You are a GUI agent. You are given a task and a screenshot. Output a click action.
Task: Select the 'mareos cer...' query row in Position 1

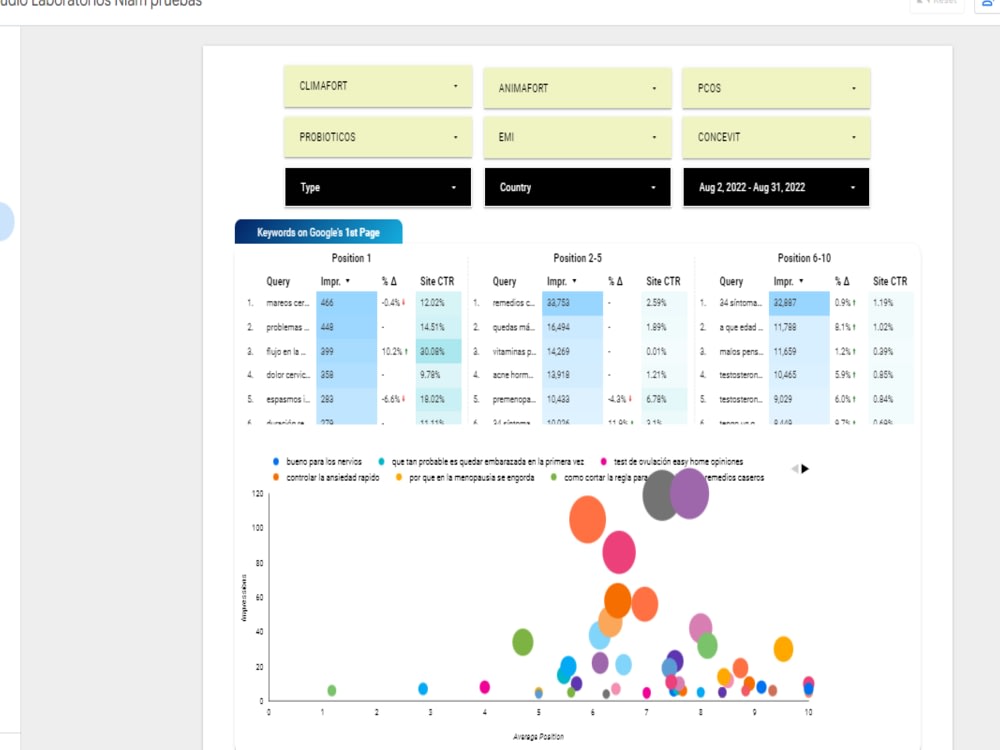[288, 303]
